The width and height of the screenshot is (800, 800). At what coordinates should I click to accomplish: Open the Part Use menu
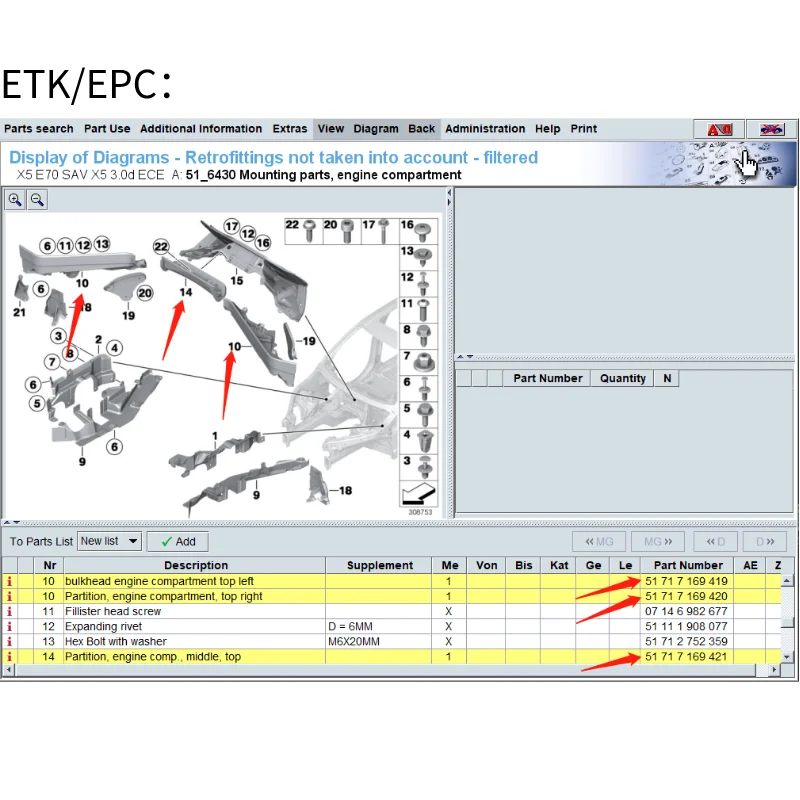click(107, 129)
